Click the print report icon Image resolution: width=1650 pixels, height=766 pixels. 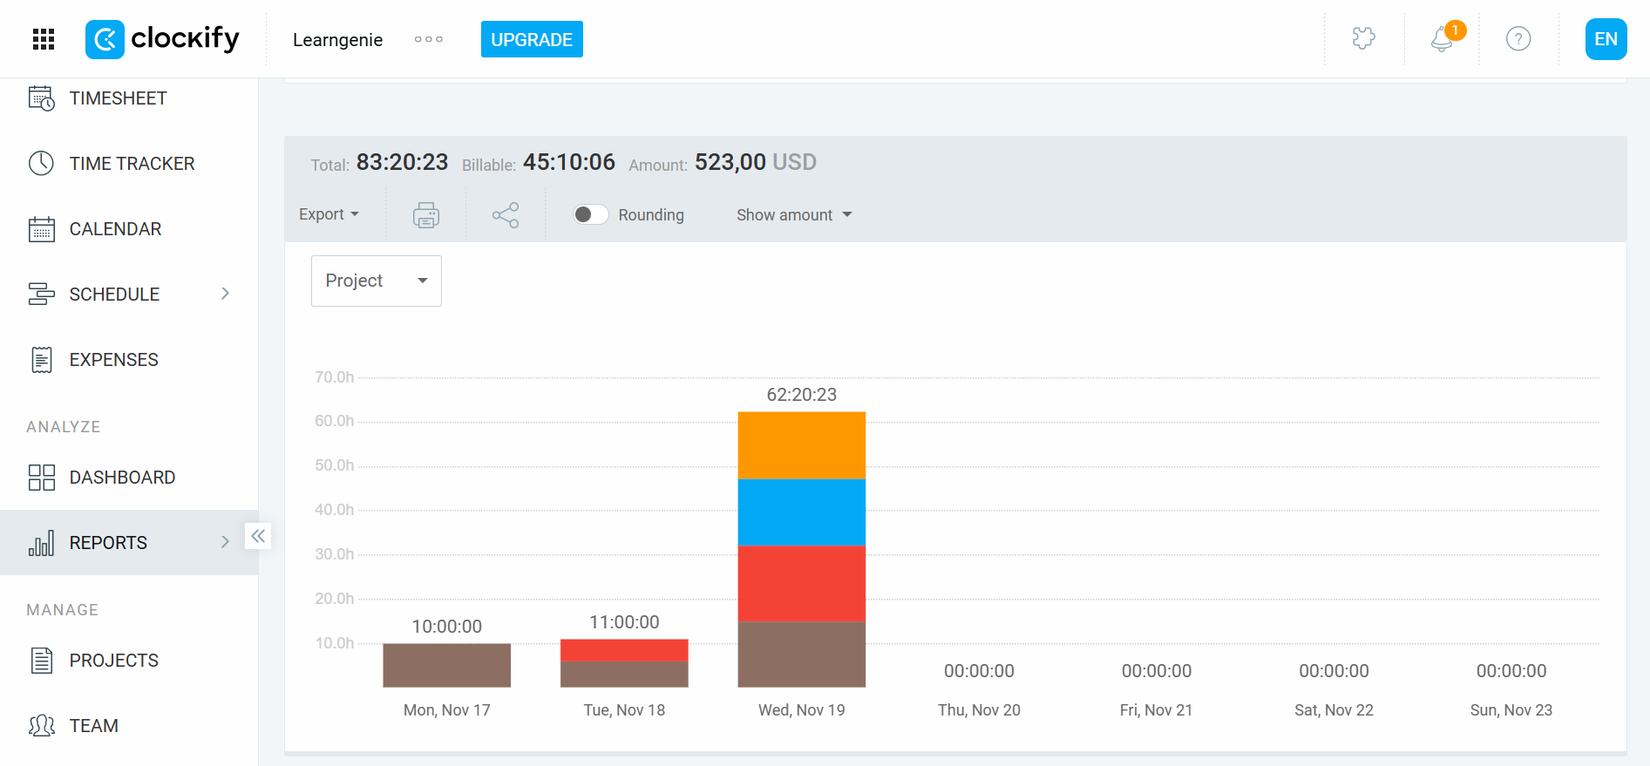[426, 215]
